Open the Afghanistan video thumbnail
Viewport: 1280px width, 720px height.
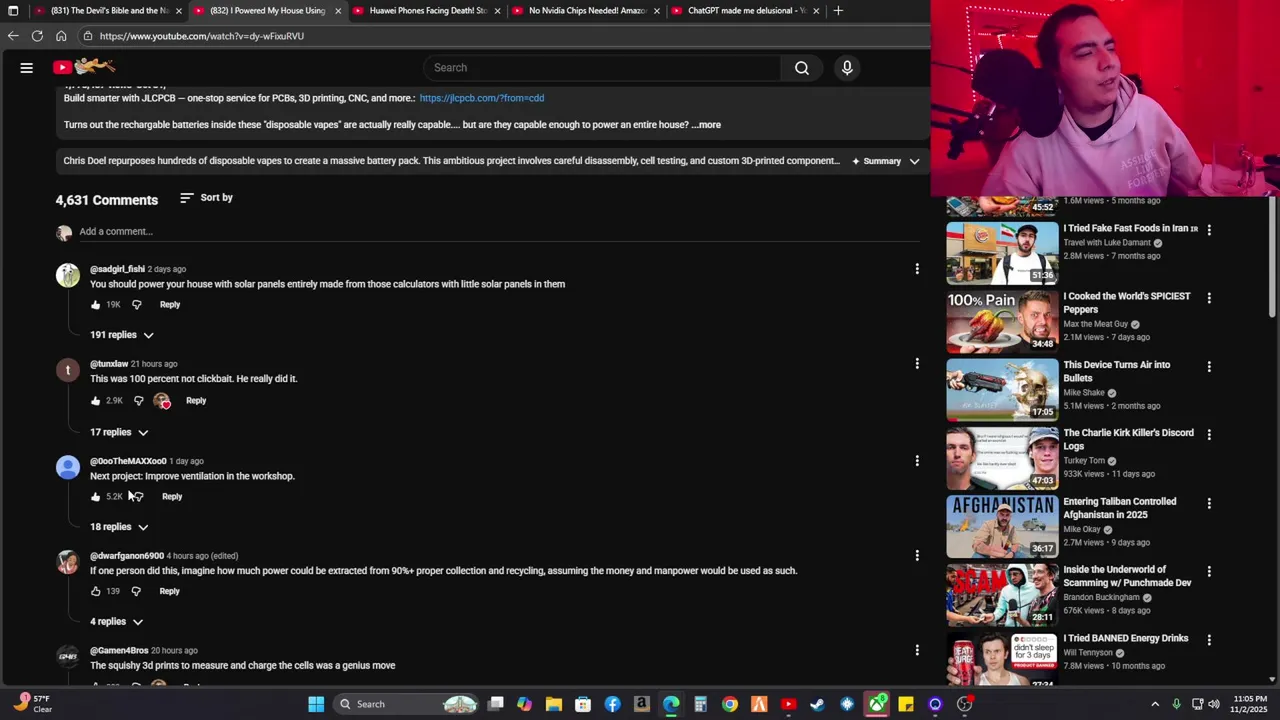pyautogui.click(x=1002, y=526)
